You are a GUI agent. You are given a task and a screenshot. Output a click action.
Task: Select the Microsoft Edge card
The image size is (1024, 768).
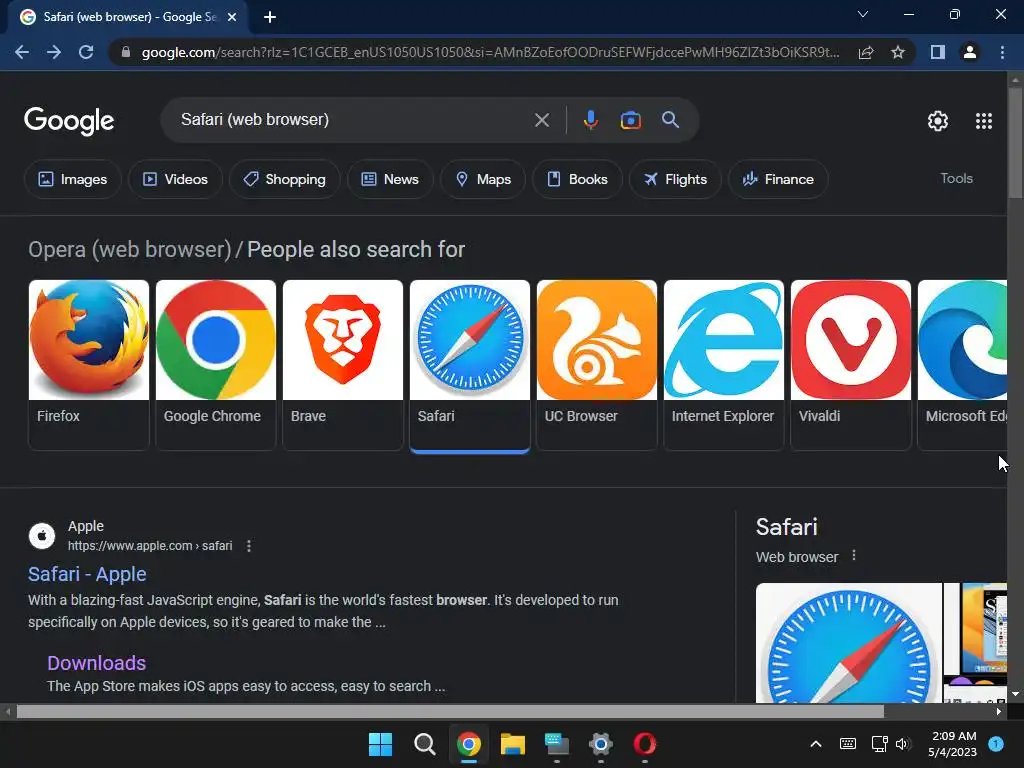pyautogui.click(x=962, y=365)
